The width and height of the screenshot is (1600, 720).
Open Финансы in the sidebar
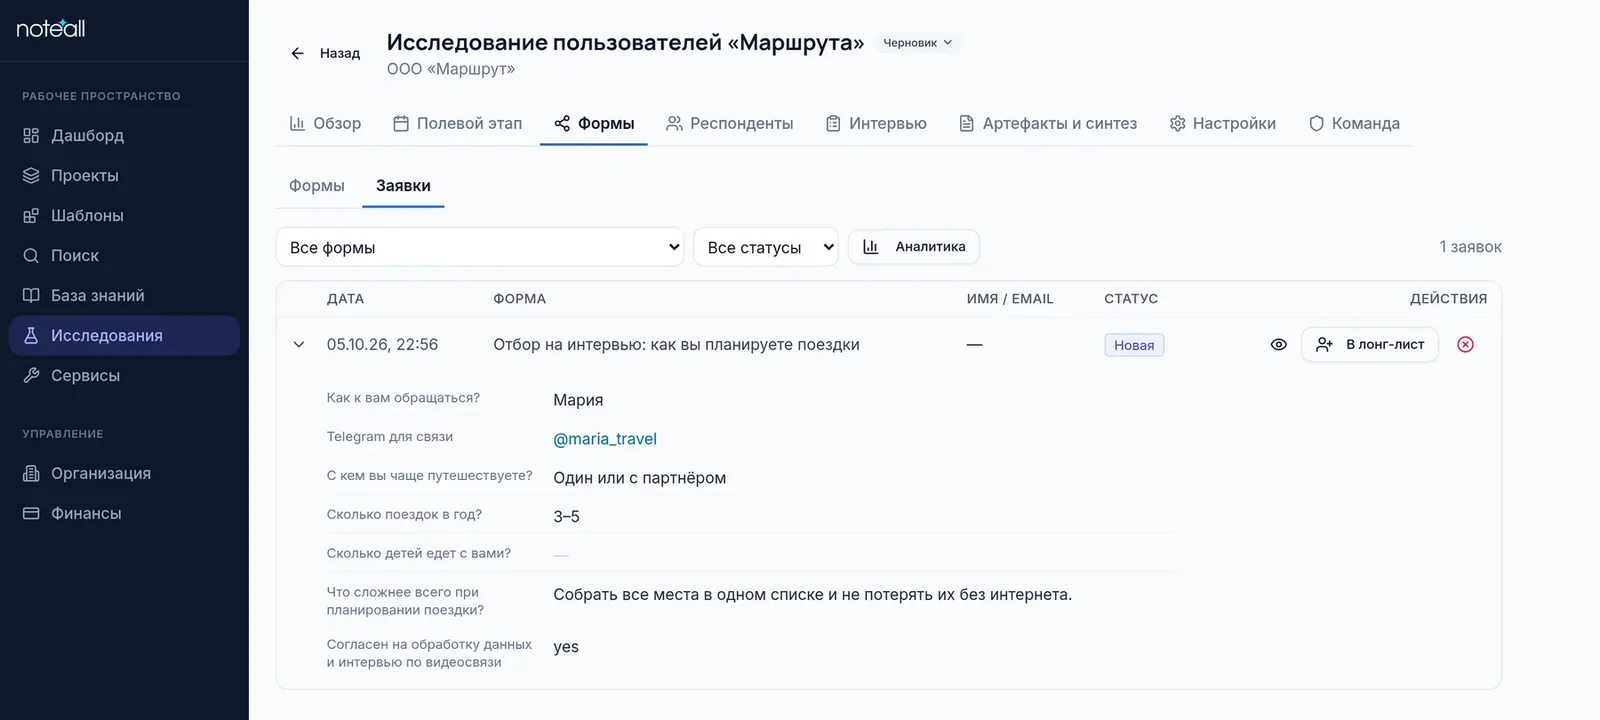(124, 513)
